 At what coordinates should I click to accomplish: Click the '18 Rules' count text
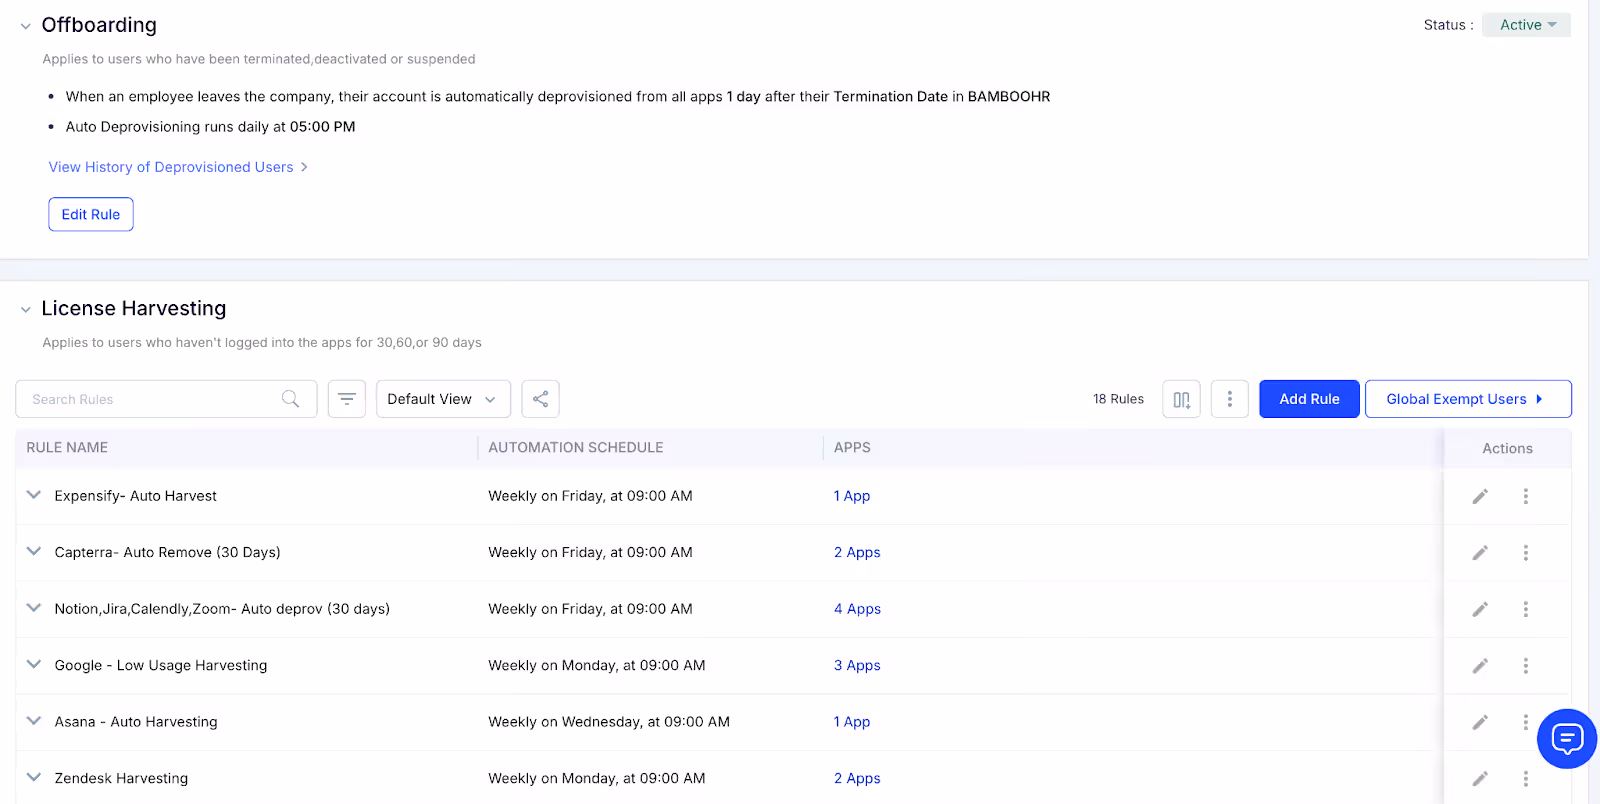(1118, 399)
